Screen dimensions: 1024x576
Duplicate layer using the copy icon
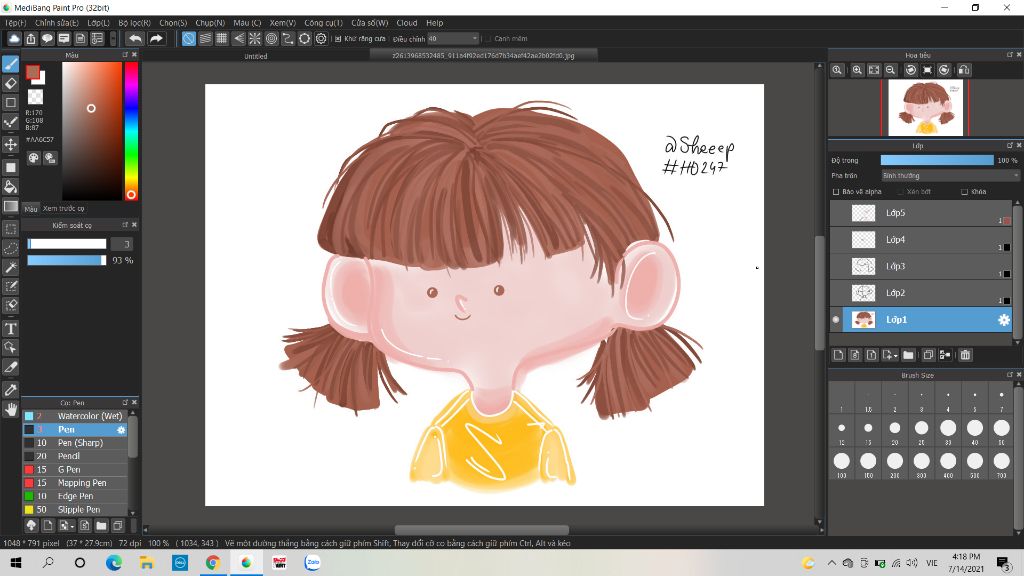[927, 355]
